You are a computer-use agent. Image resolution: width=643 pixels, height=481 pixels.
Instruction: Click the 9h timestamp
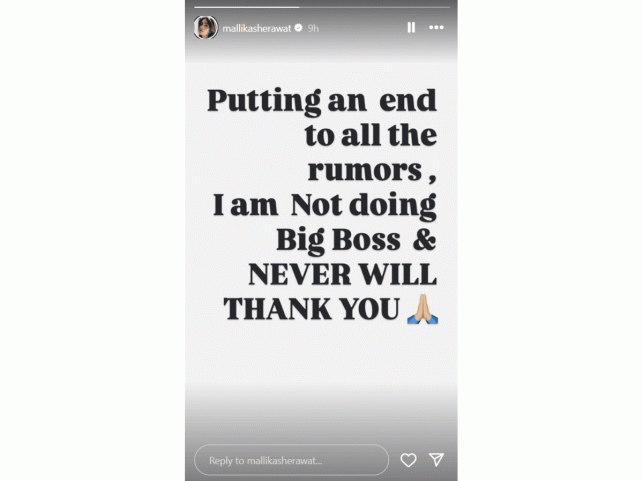click(x=313, y=28)
